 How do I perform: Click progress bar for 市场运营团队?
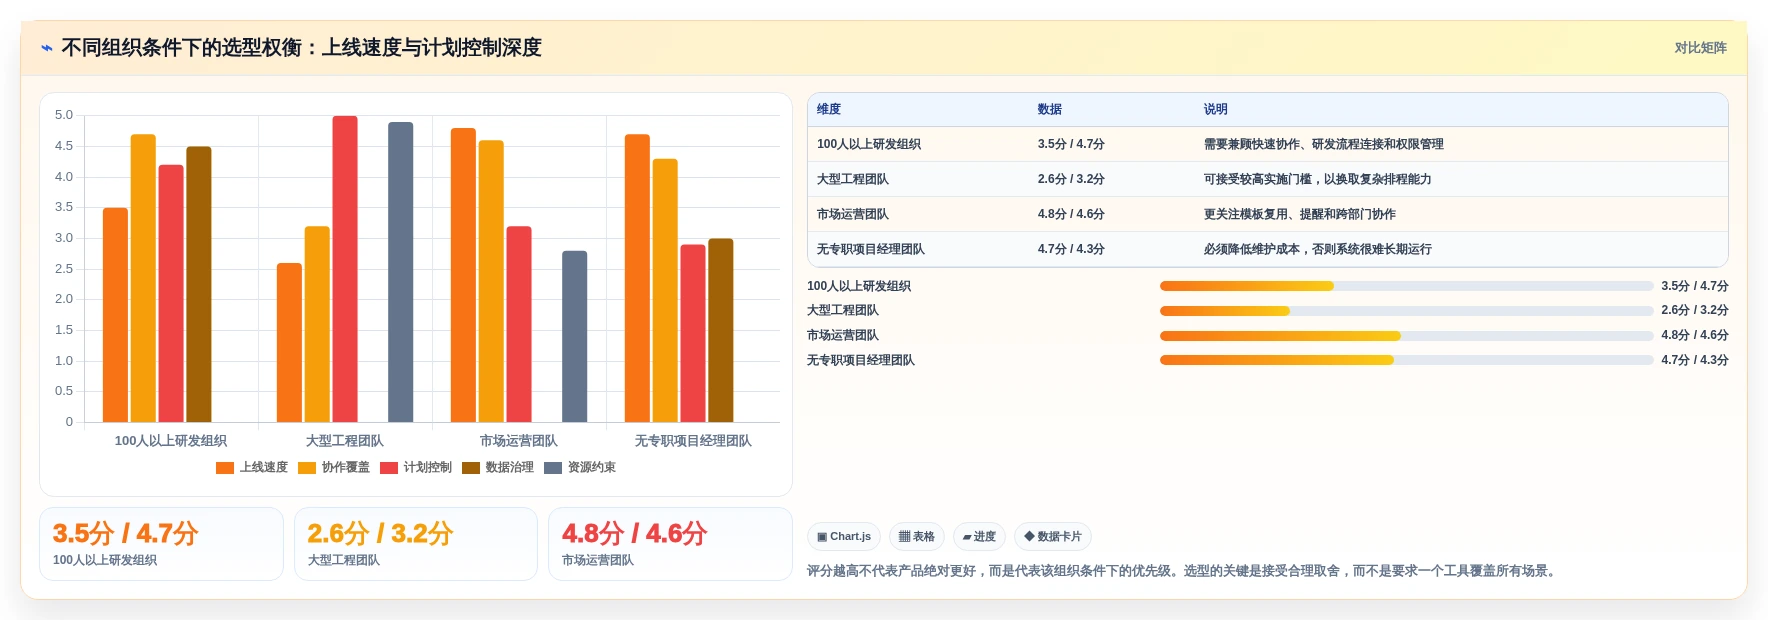tap(1406, 336)
